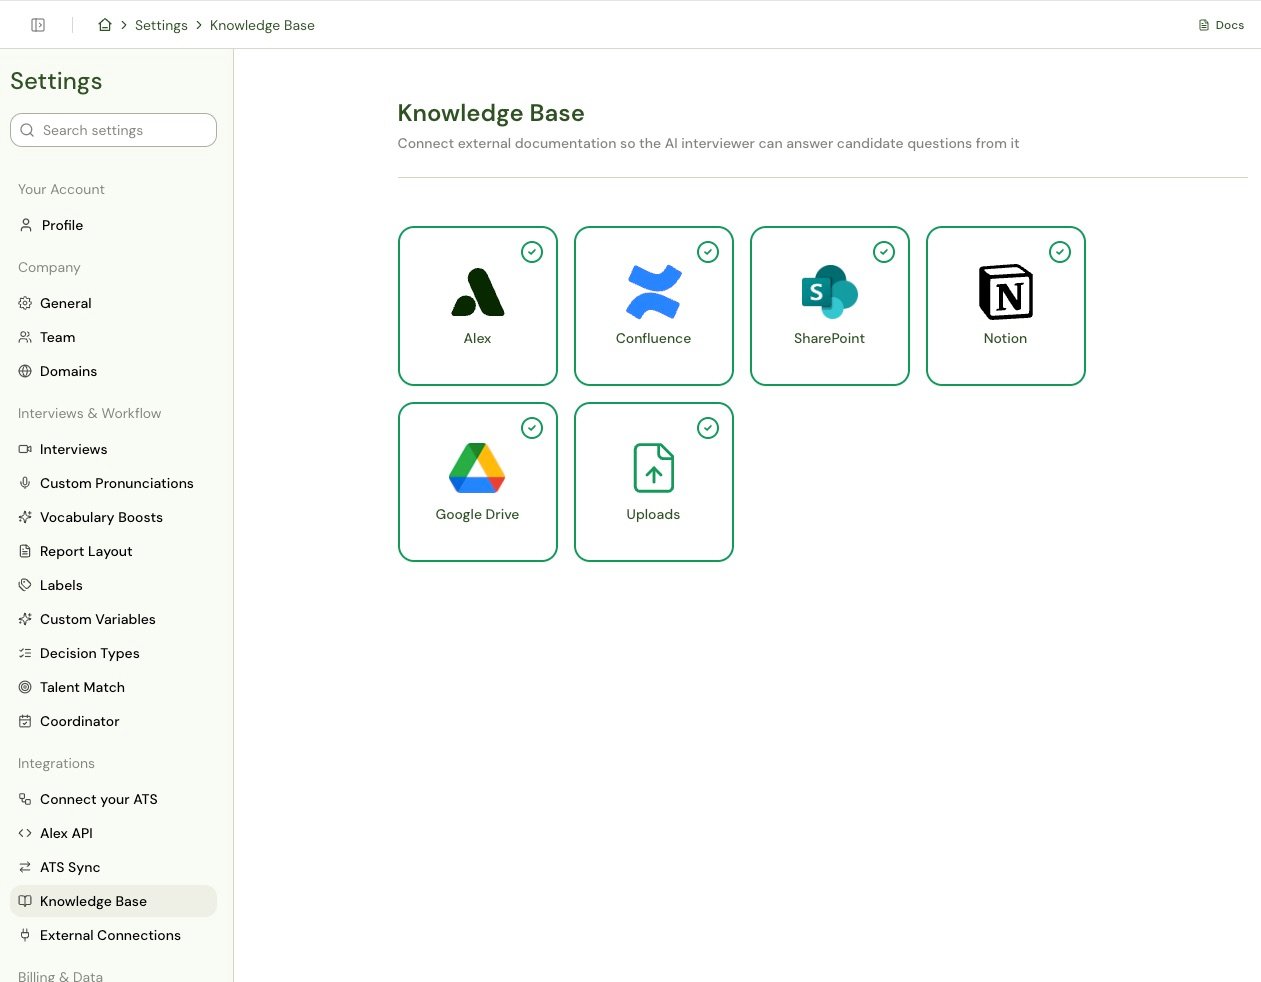Viewport: 1261px width, 982px height.
Task: Open Vocabulary Boosts settings
Action: pos(113,517)
